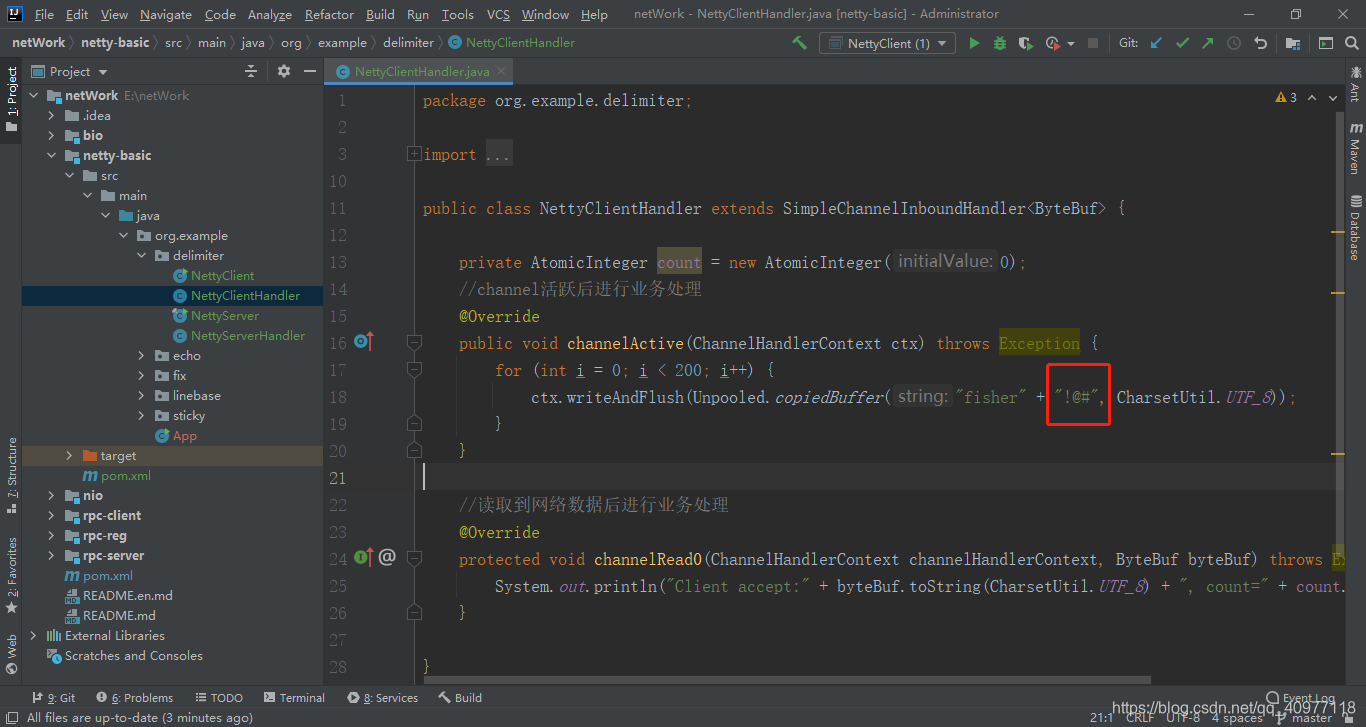Toggle the Terminal tool window
The image size is (1366, 727).
(x=294, y=698)
